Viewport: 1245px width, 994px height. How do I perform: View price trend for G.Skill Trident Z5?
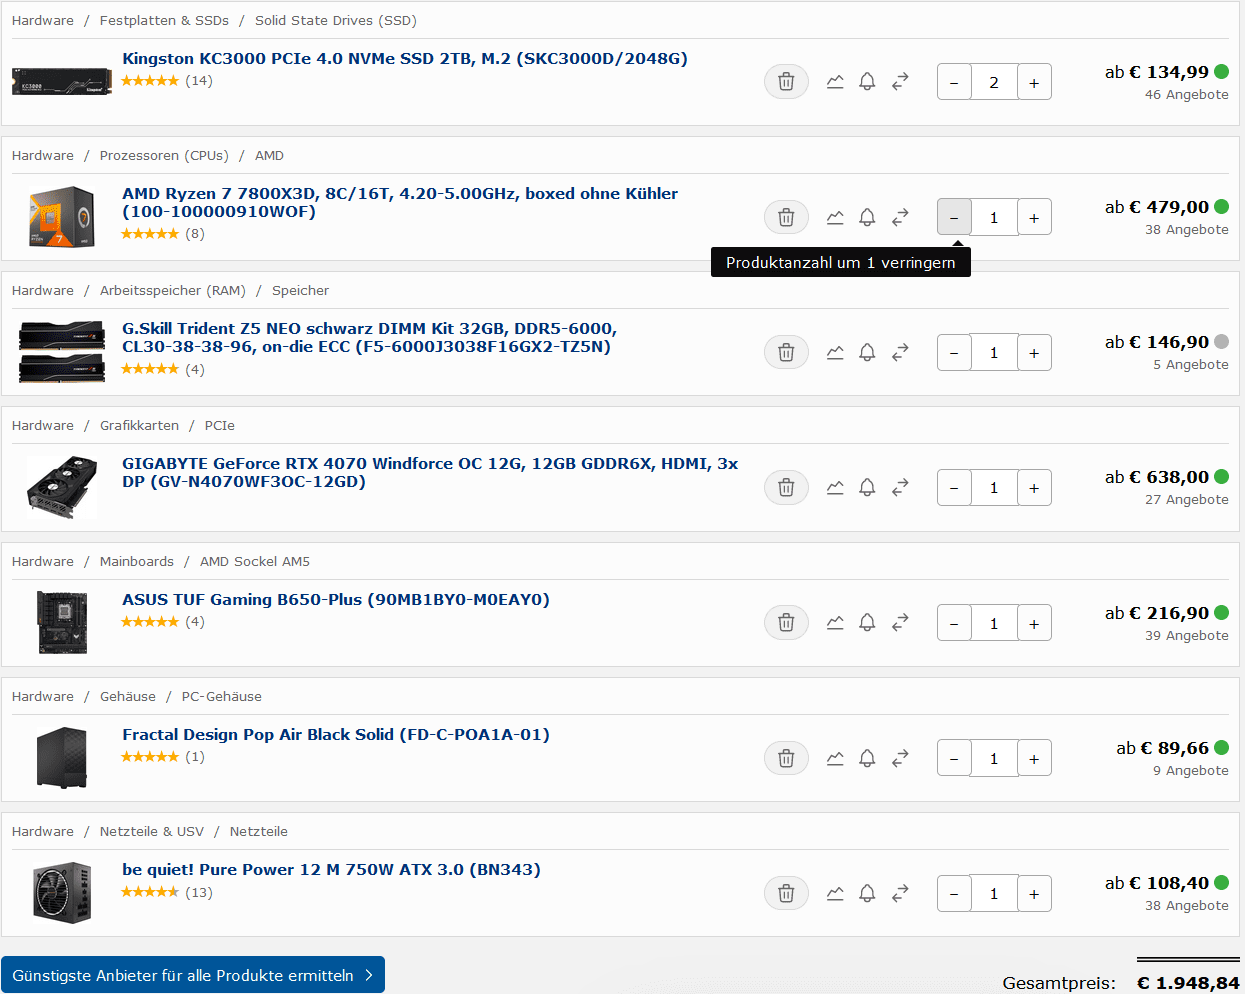click(x=835, y=352)
